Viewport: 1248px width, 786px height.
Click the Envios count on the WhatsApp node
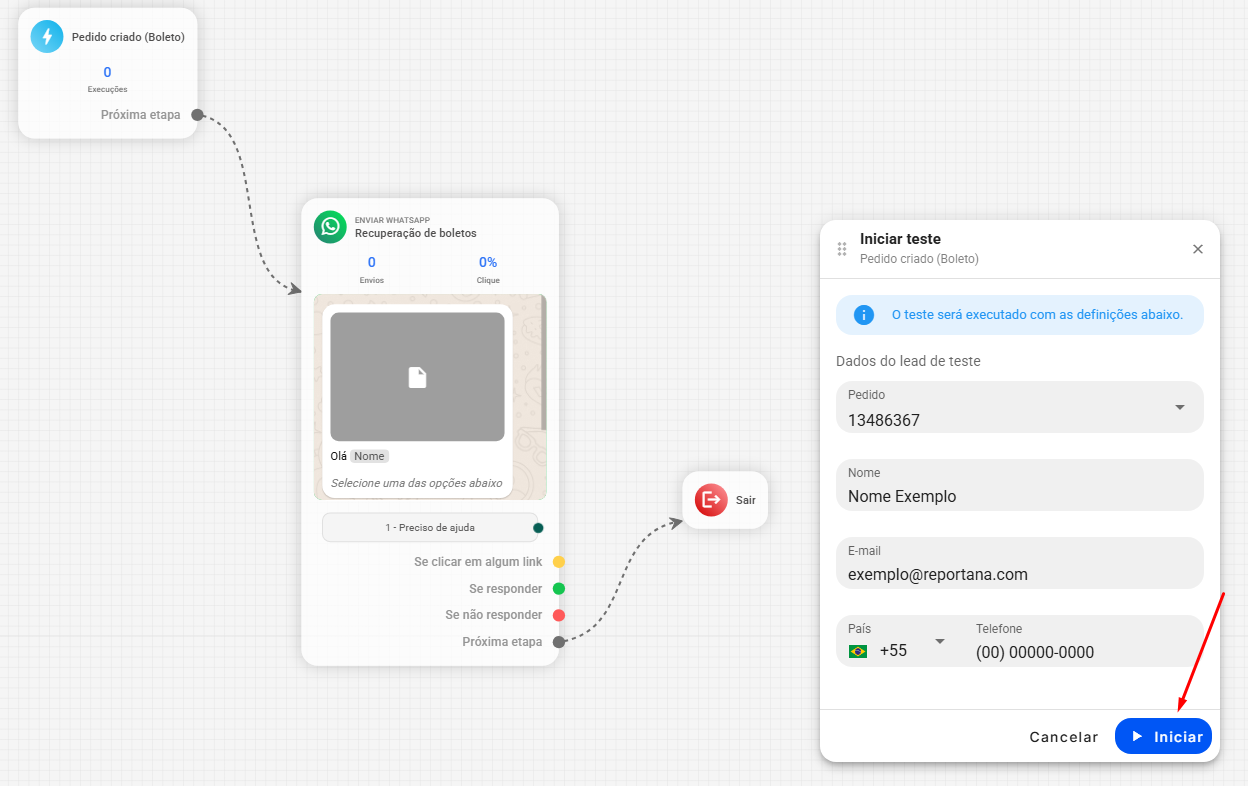pos(372,263)
